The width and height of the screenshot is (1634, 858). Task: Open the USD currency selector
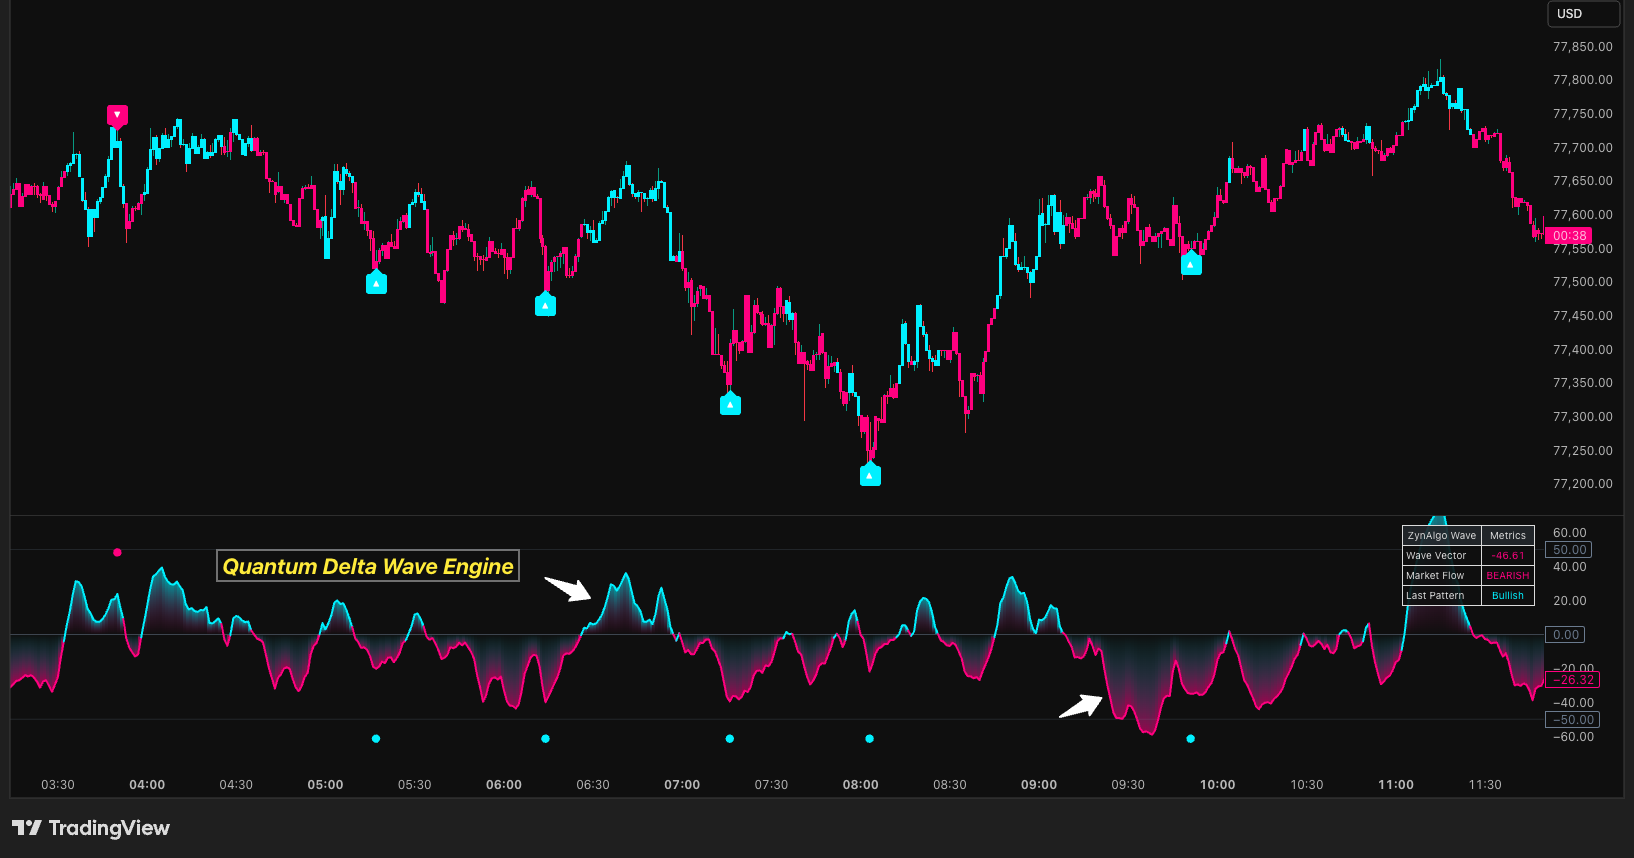coord(1583,14)
